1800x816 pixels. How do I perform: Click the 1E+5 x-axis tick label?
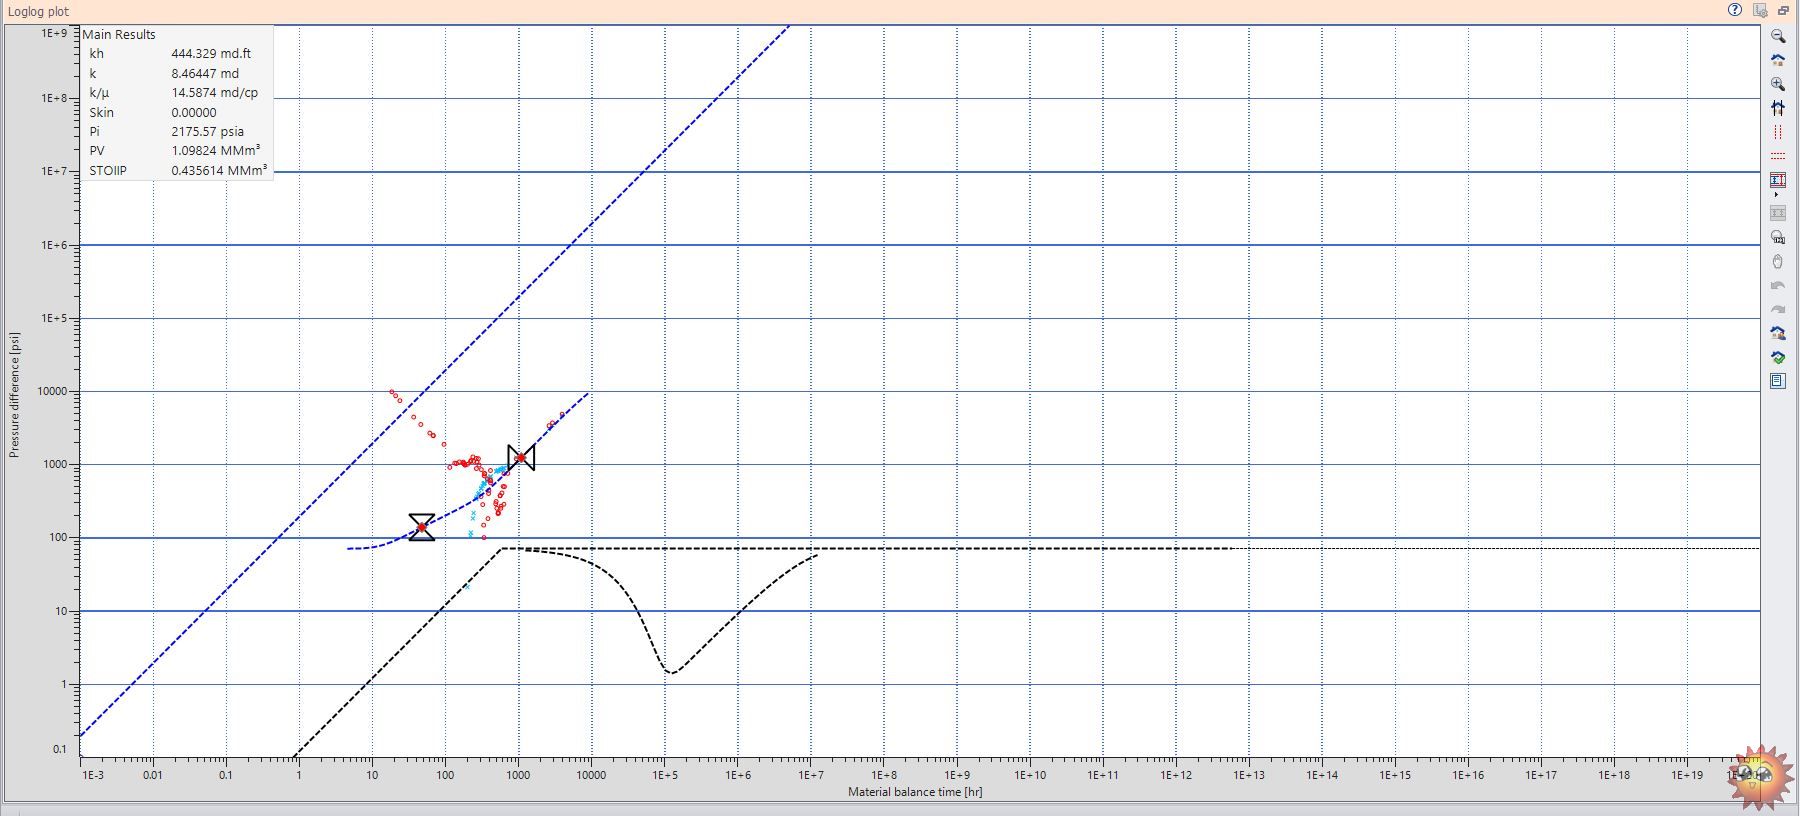(664, 775)
